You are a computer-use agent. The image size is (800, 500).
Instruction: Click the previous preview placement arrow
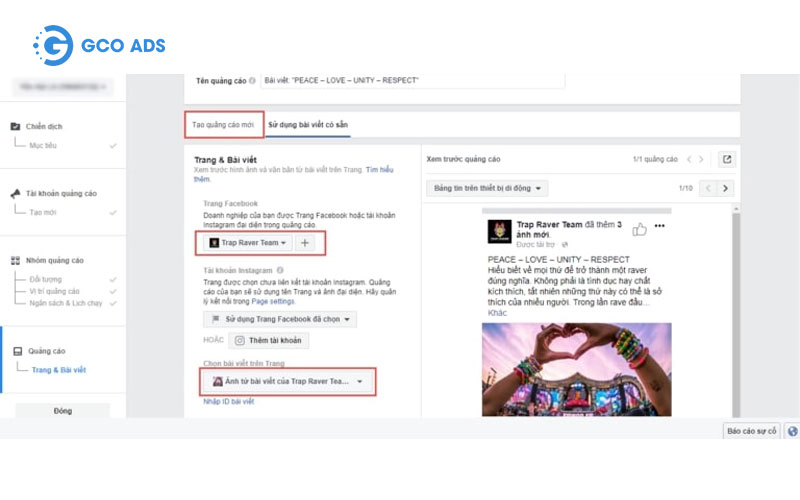709,188
